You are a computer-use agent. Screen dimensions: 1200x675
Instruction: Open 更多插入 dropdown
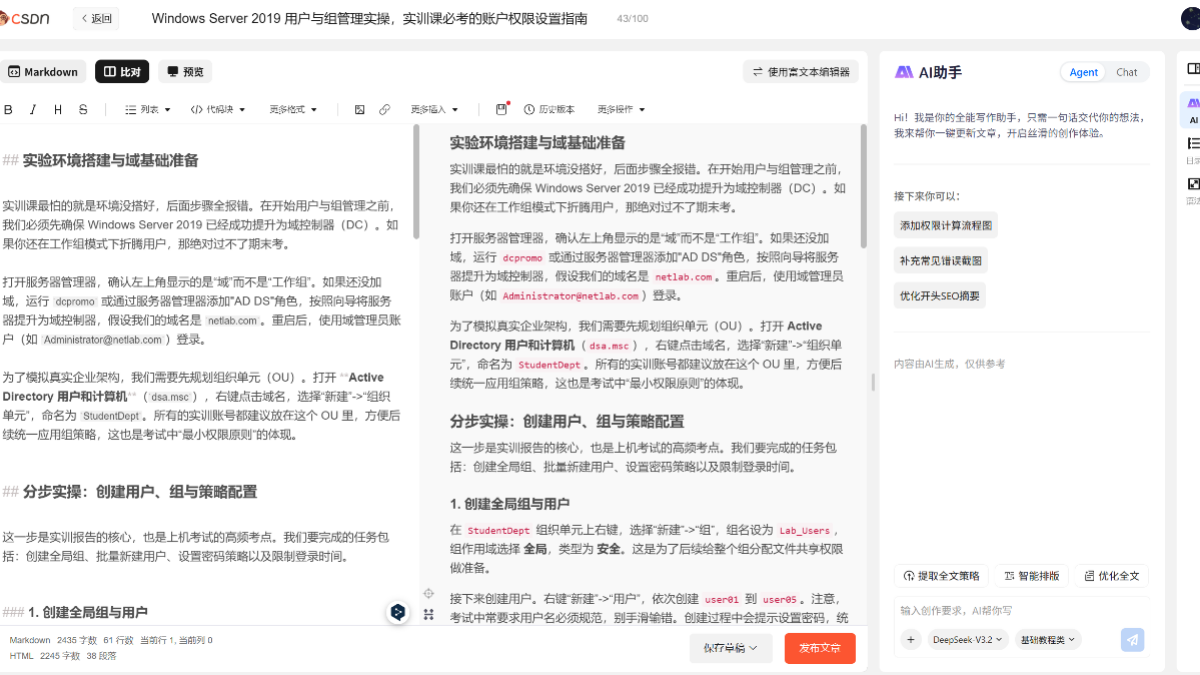point(434,109)
